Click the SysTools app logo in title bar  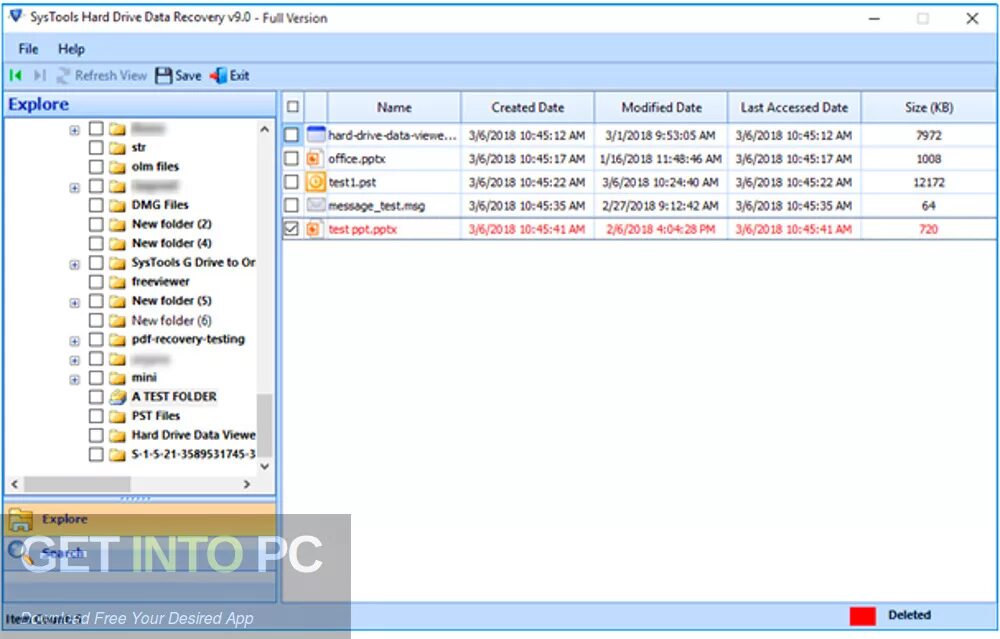[16, 17]
